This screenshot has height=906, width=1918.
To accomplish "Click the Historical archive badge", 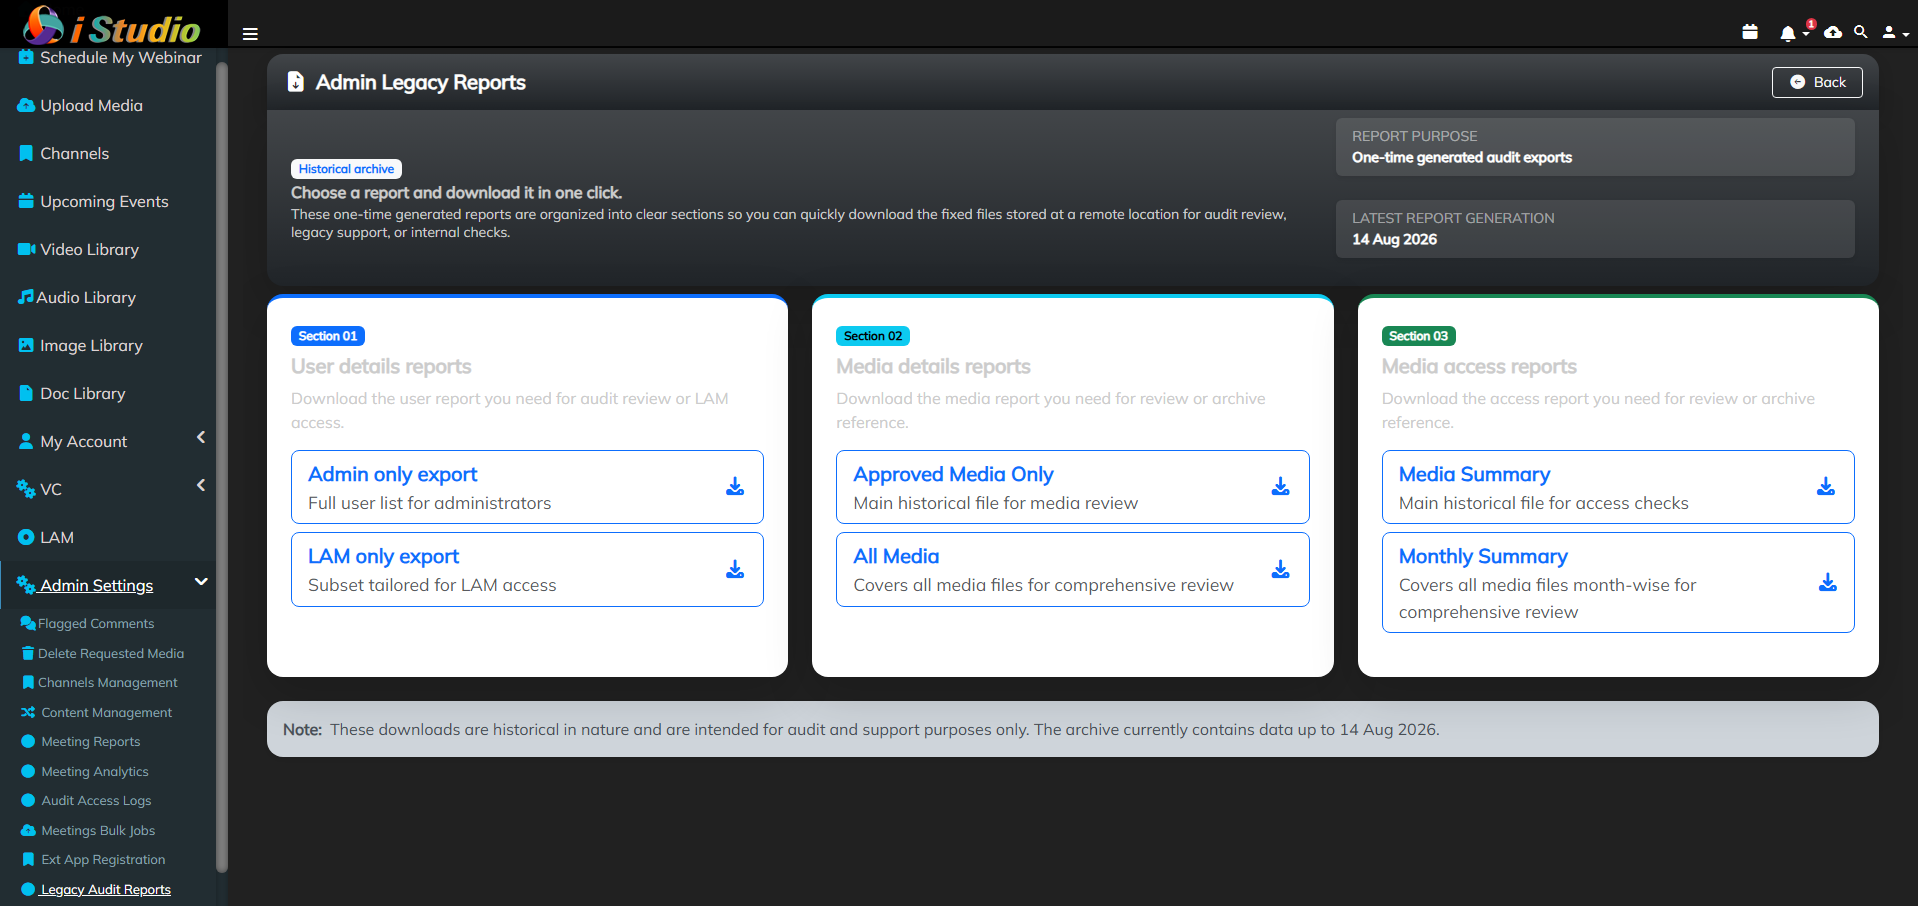I will pyautogui.click(x=346, y=169).
